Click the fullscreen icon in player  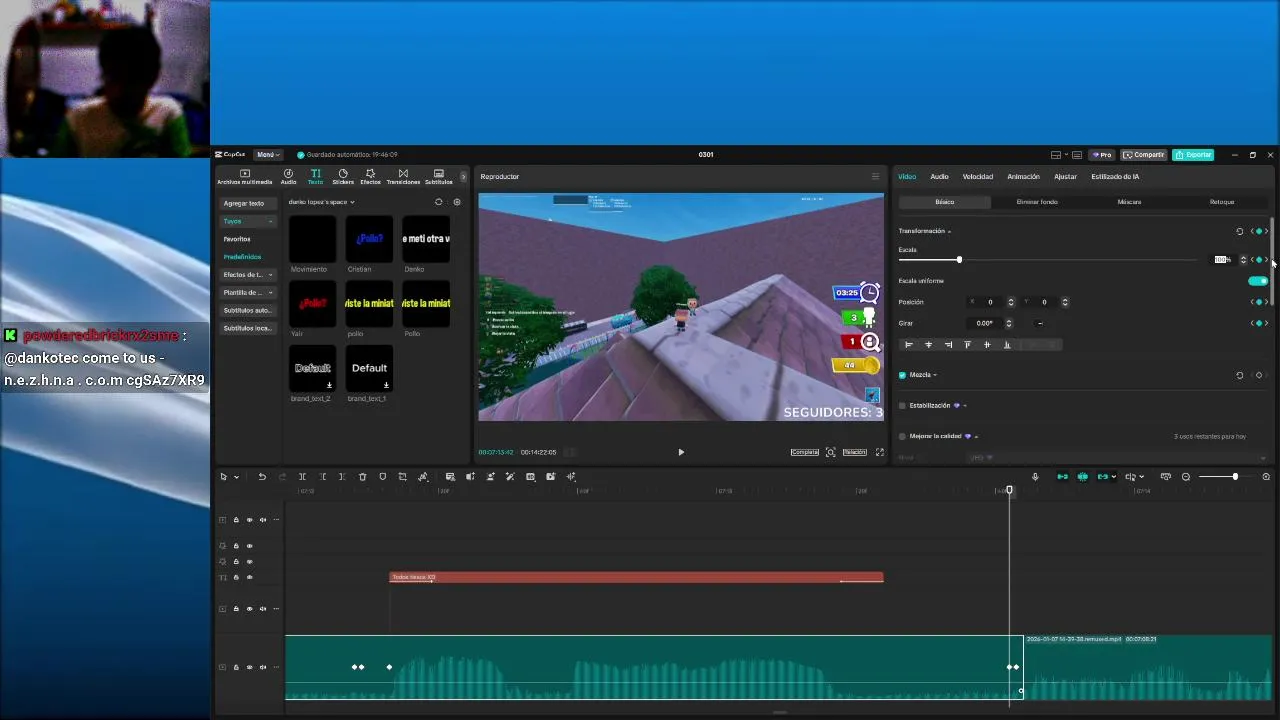click(880, 452)
